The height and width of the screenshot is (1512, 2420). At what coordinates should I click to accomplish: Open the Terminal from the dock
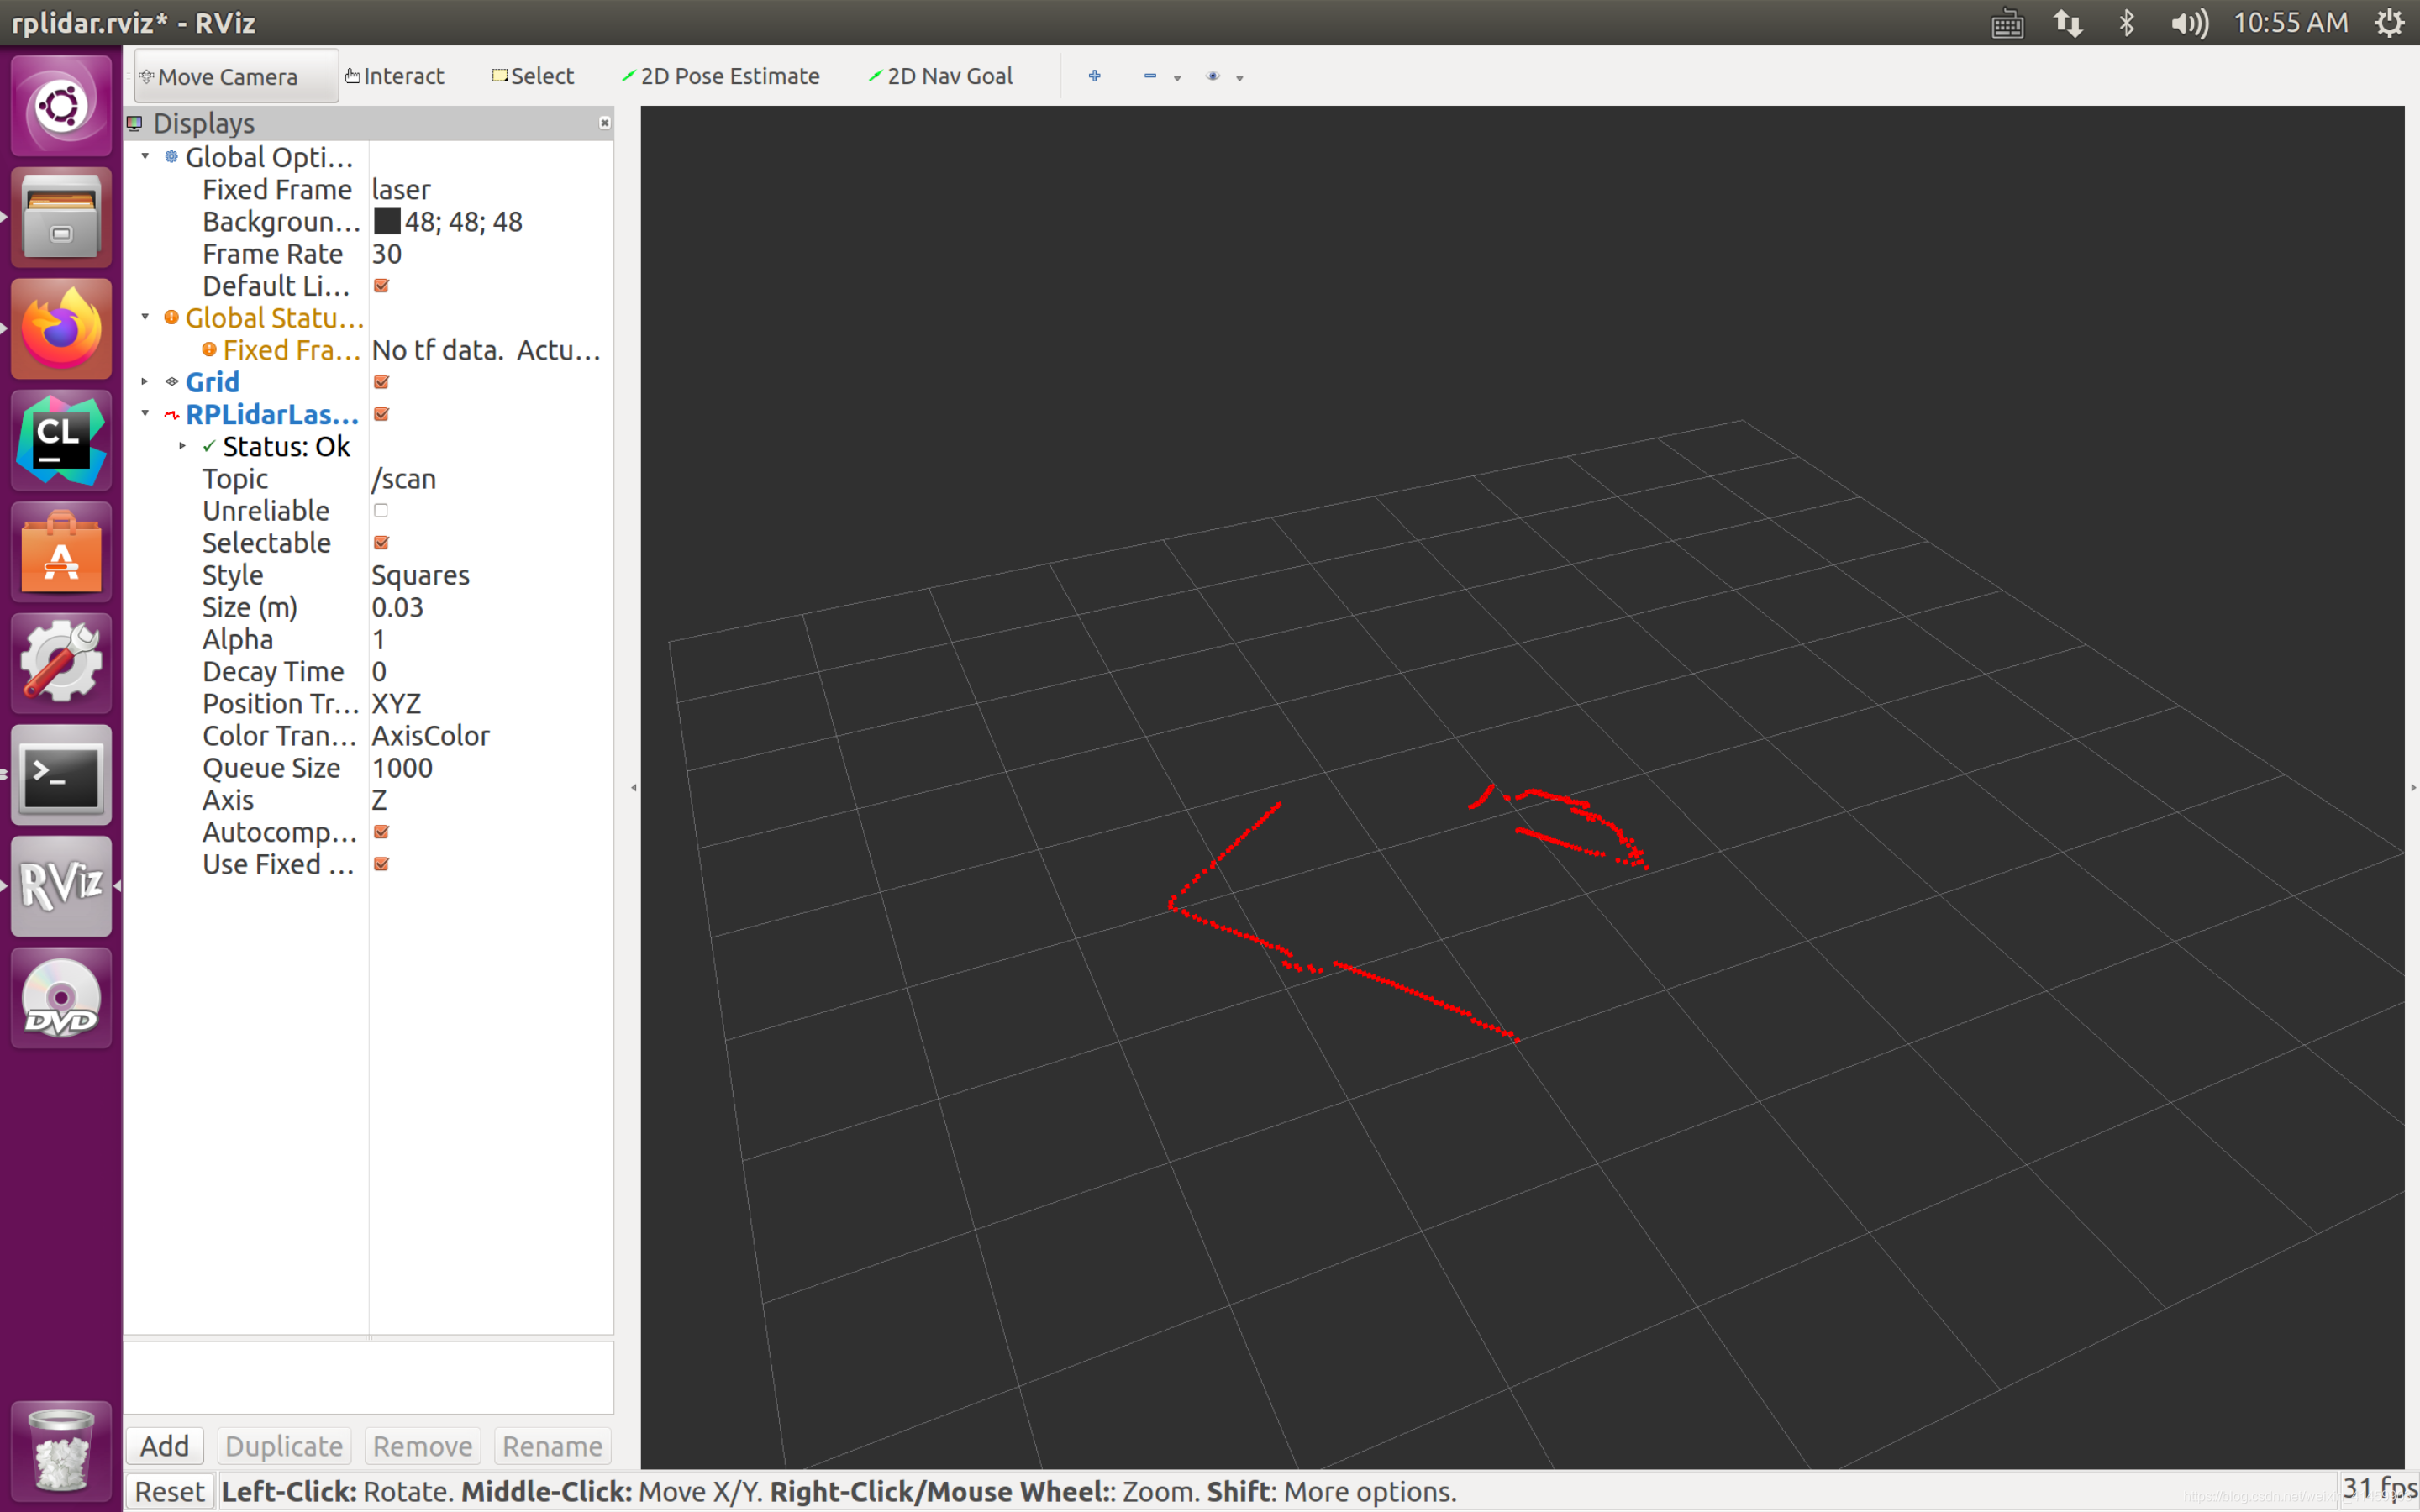pyautogui.click(x=61, y=775)
